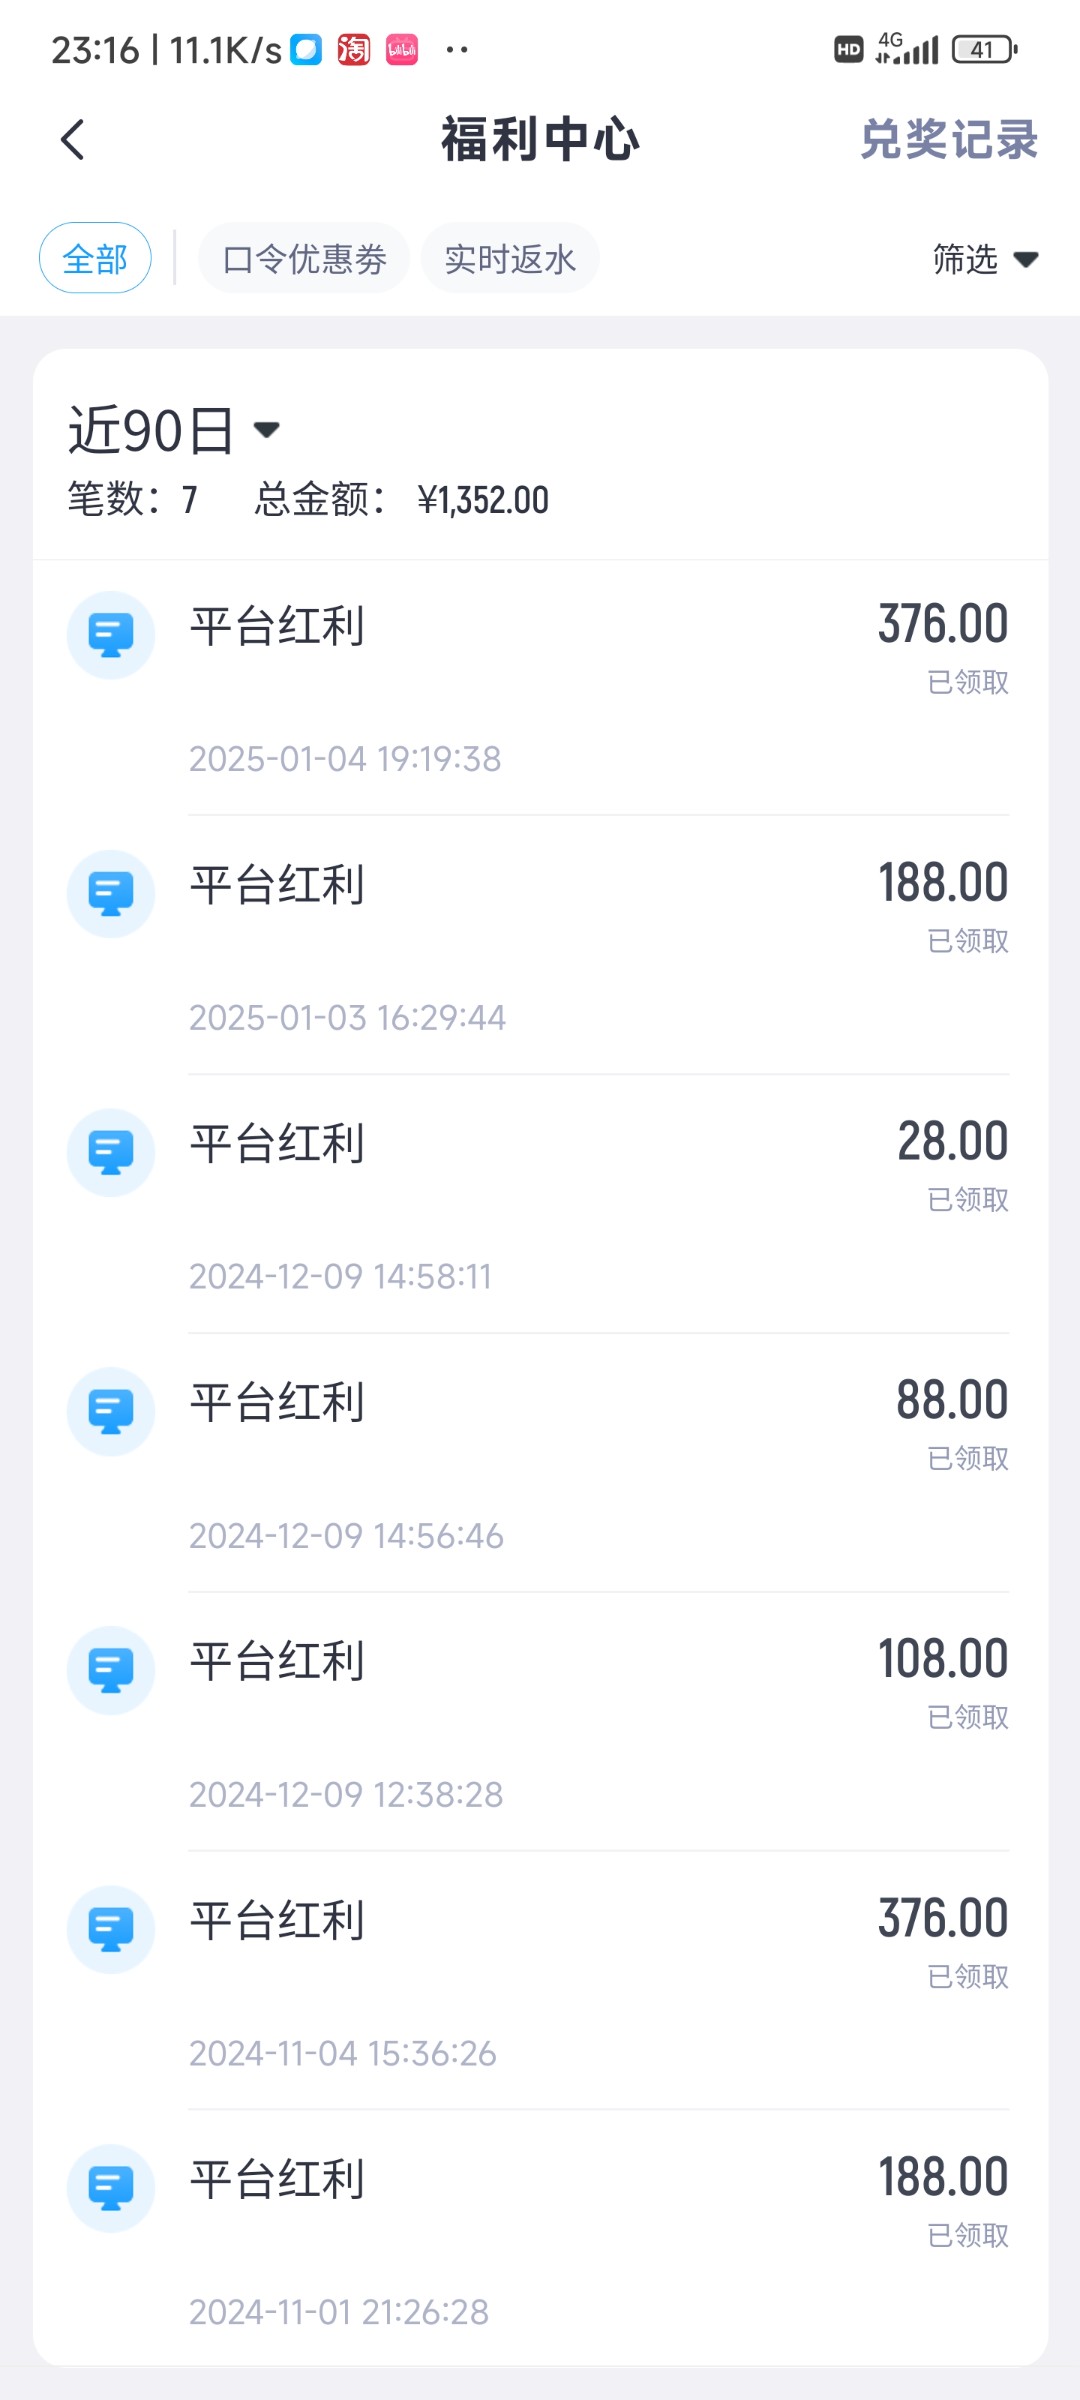This screenshot has height=2400, width=1080.
Task: Tap the icon beside the 108.00 bonus entry
Action: coord(110,1670)
